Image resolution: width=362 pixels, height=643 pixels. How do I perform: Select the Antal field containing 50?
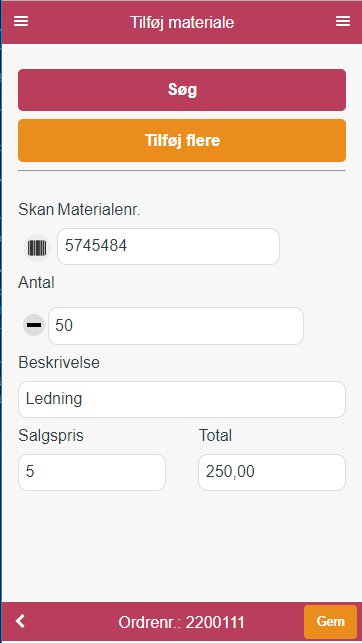(x=176, y=326)
